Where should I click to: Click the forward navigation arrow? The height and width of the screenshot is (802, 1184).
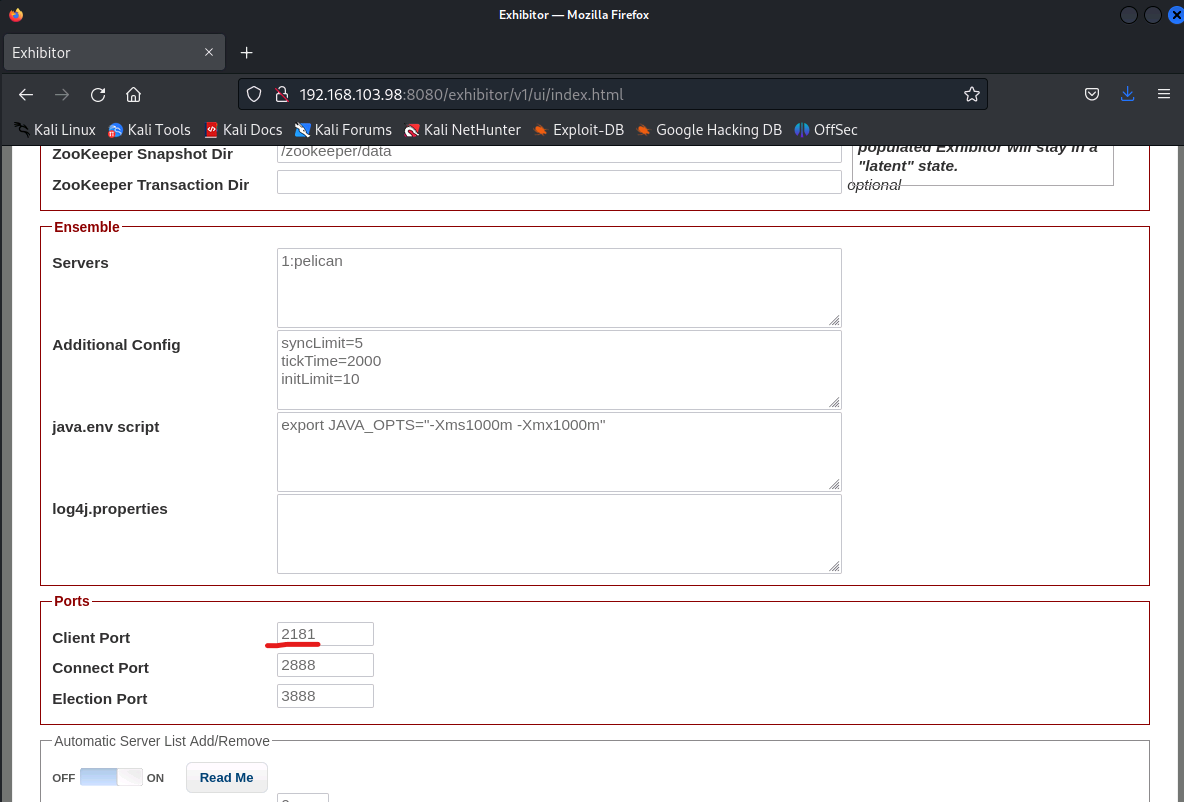[62, 94]
